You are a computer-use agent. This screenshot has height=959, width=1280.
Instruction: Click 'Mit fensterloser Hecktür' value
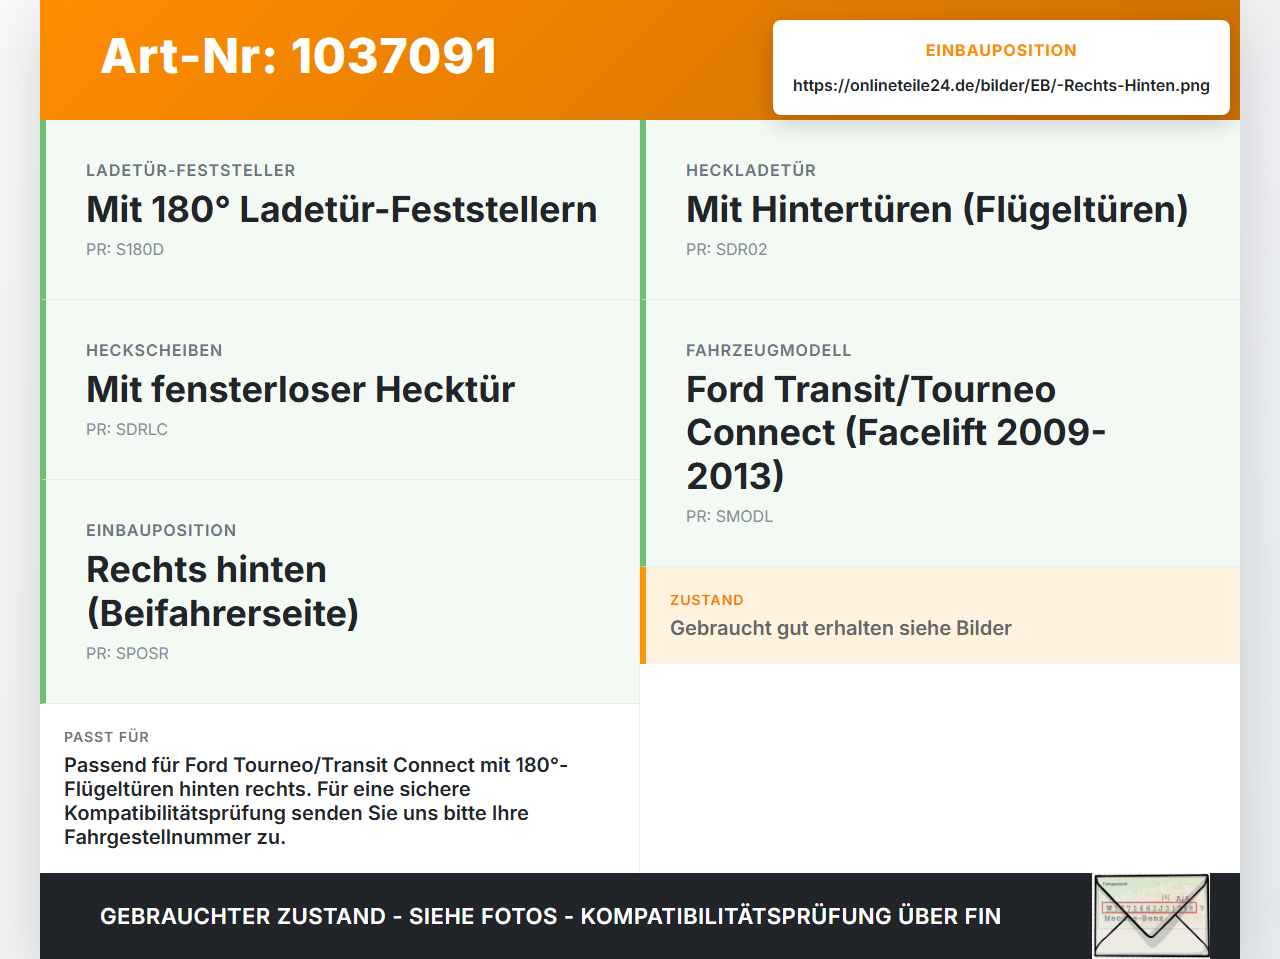coord(300,389)
